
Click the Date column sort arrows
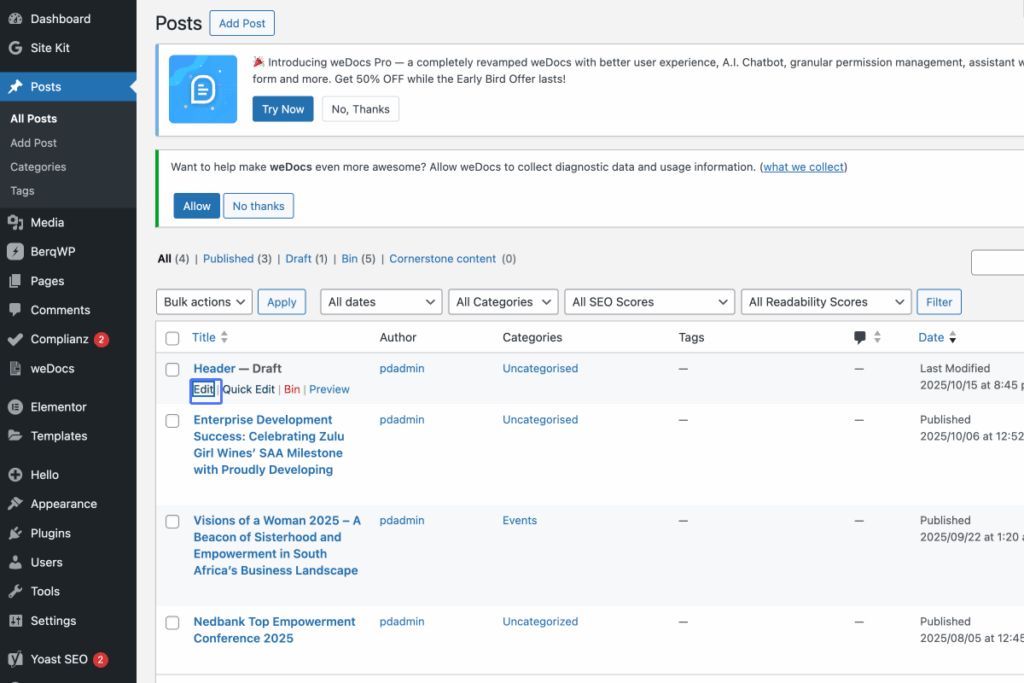pos(953,337)
